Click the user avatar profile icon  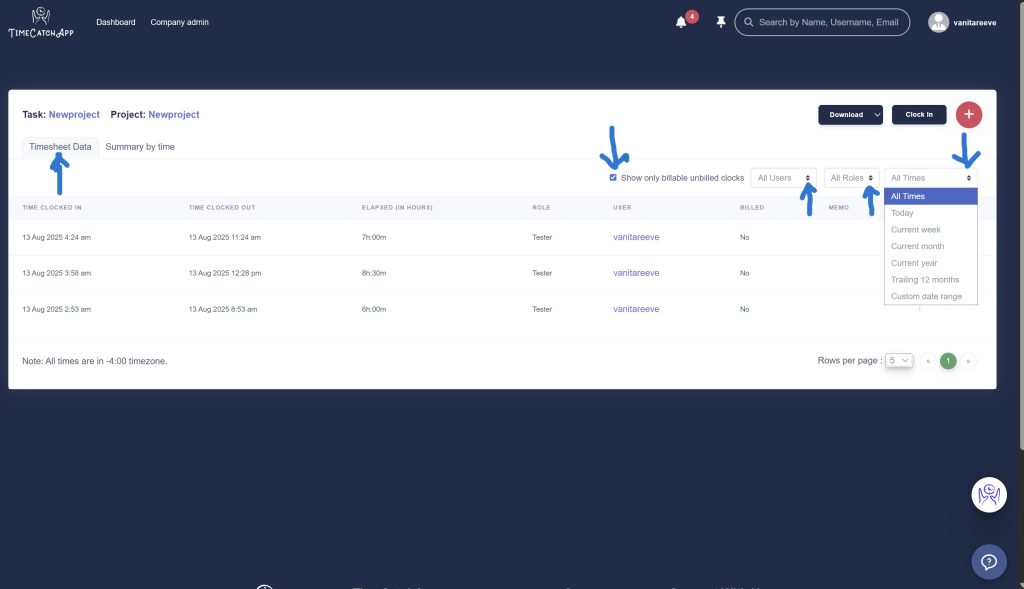938,22
